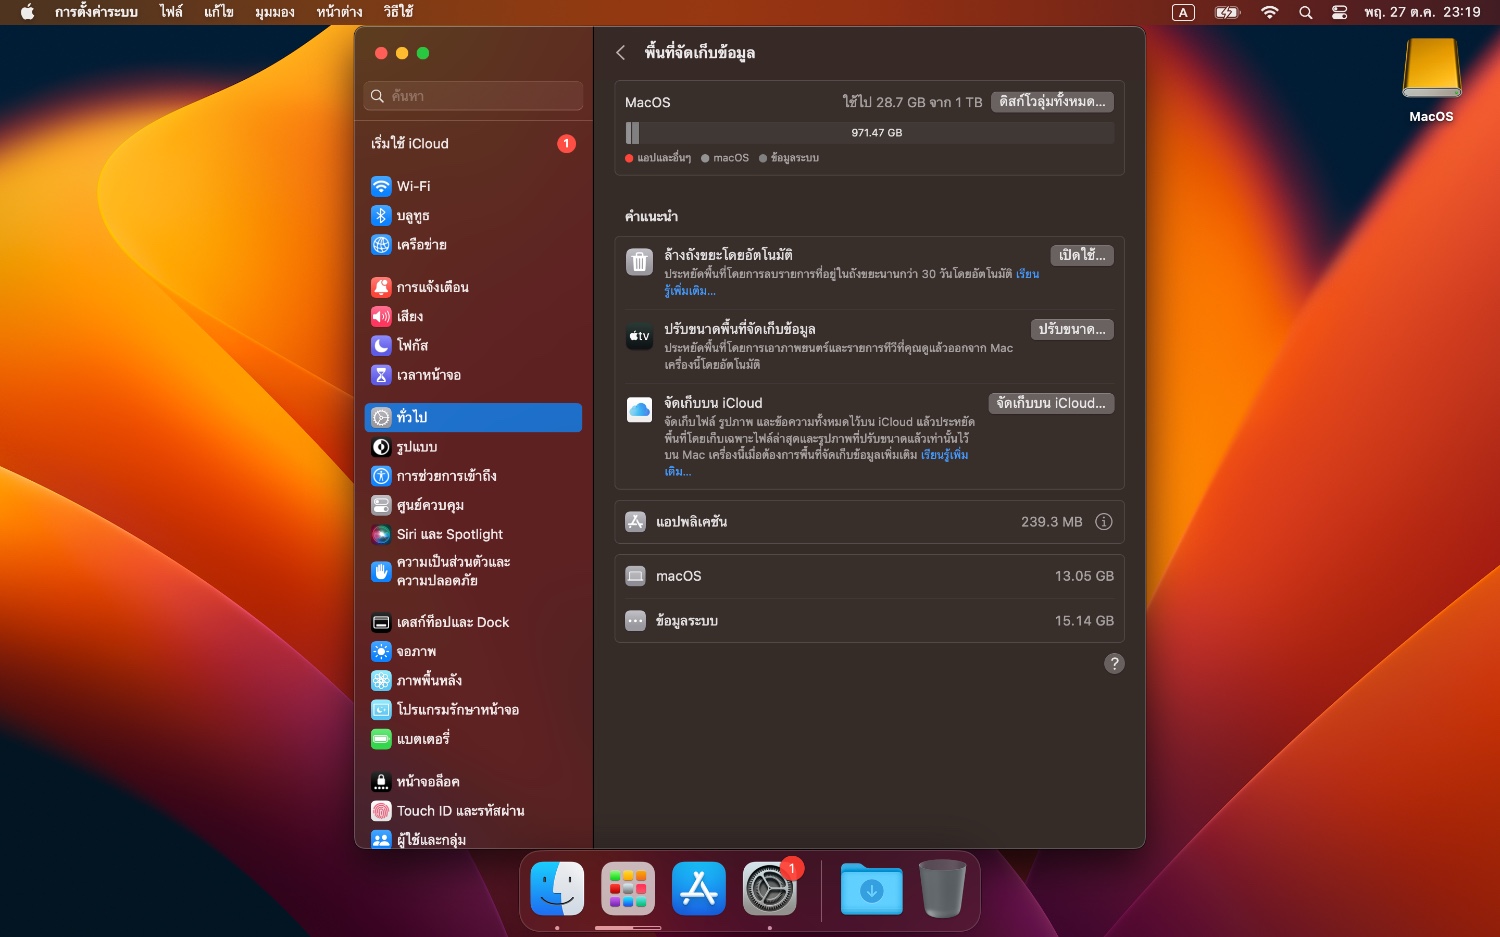1500x937 pixels.
Task: Open เดสก์ท็อปและ Dock settings
Action: (x=473, y=622)
